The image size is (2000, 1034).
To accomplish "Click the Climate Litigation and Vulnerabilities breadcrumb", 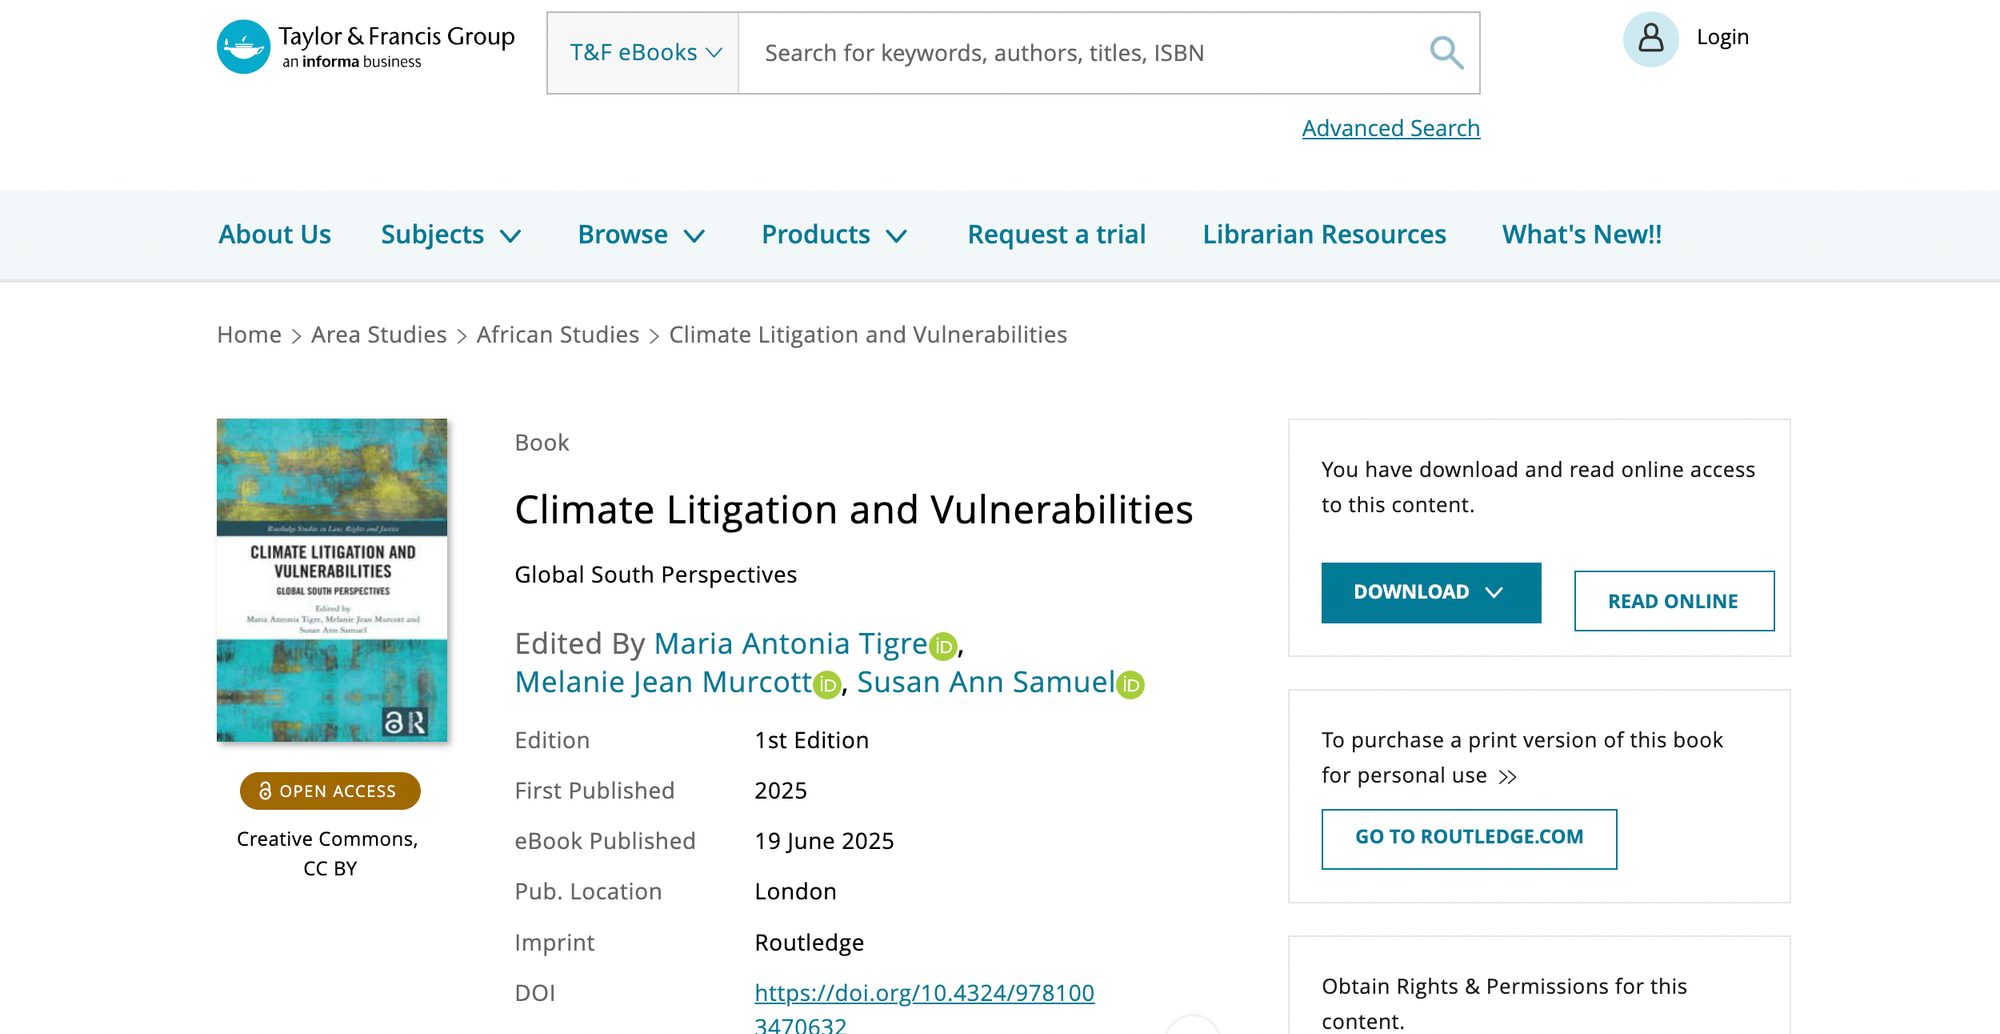I will coord(868,335).
